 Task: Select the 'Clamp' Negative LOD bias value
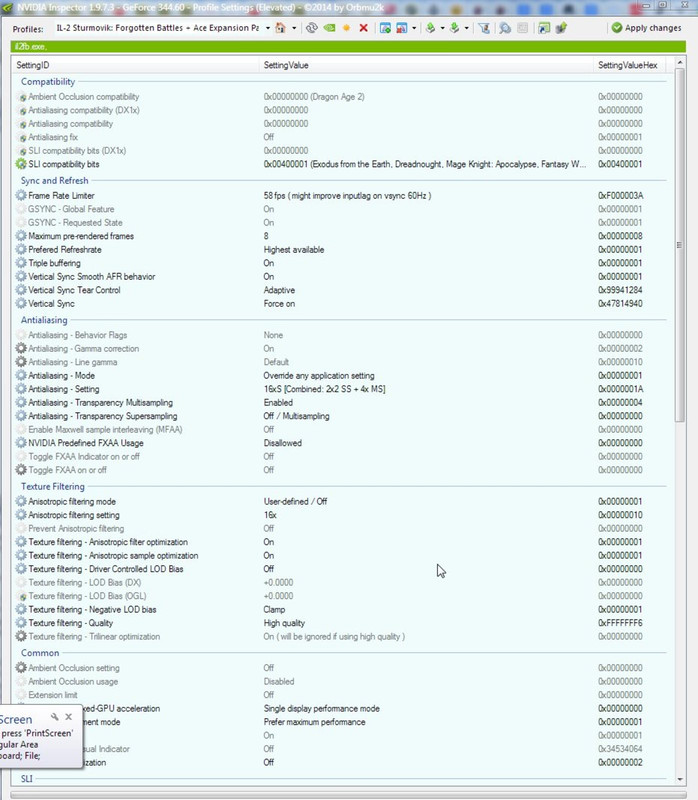pos(275,609)
